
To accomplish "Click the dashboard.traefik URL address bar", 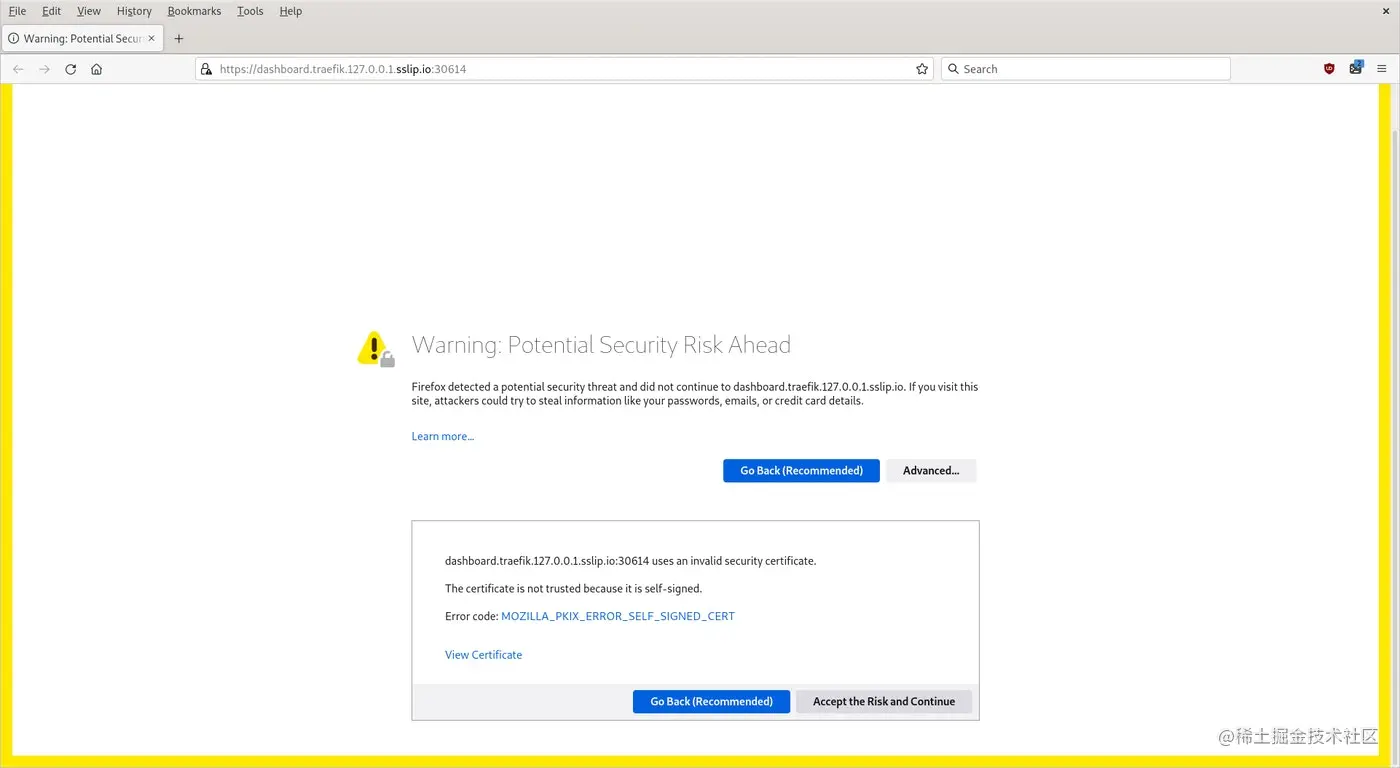I will click(565, 69).
